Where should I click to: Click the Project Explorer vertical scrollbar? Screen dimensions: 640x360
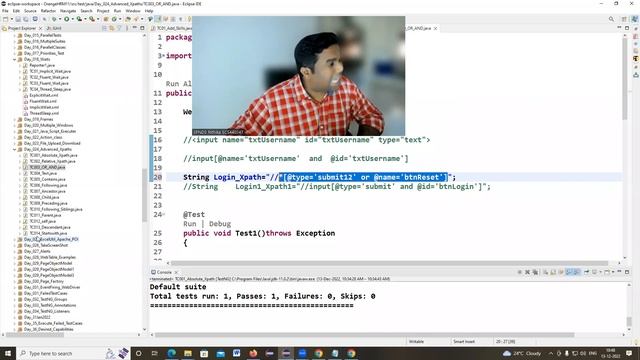144,195
